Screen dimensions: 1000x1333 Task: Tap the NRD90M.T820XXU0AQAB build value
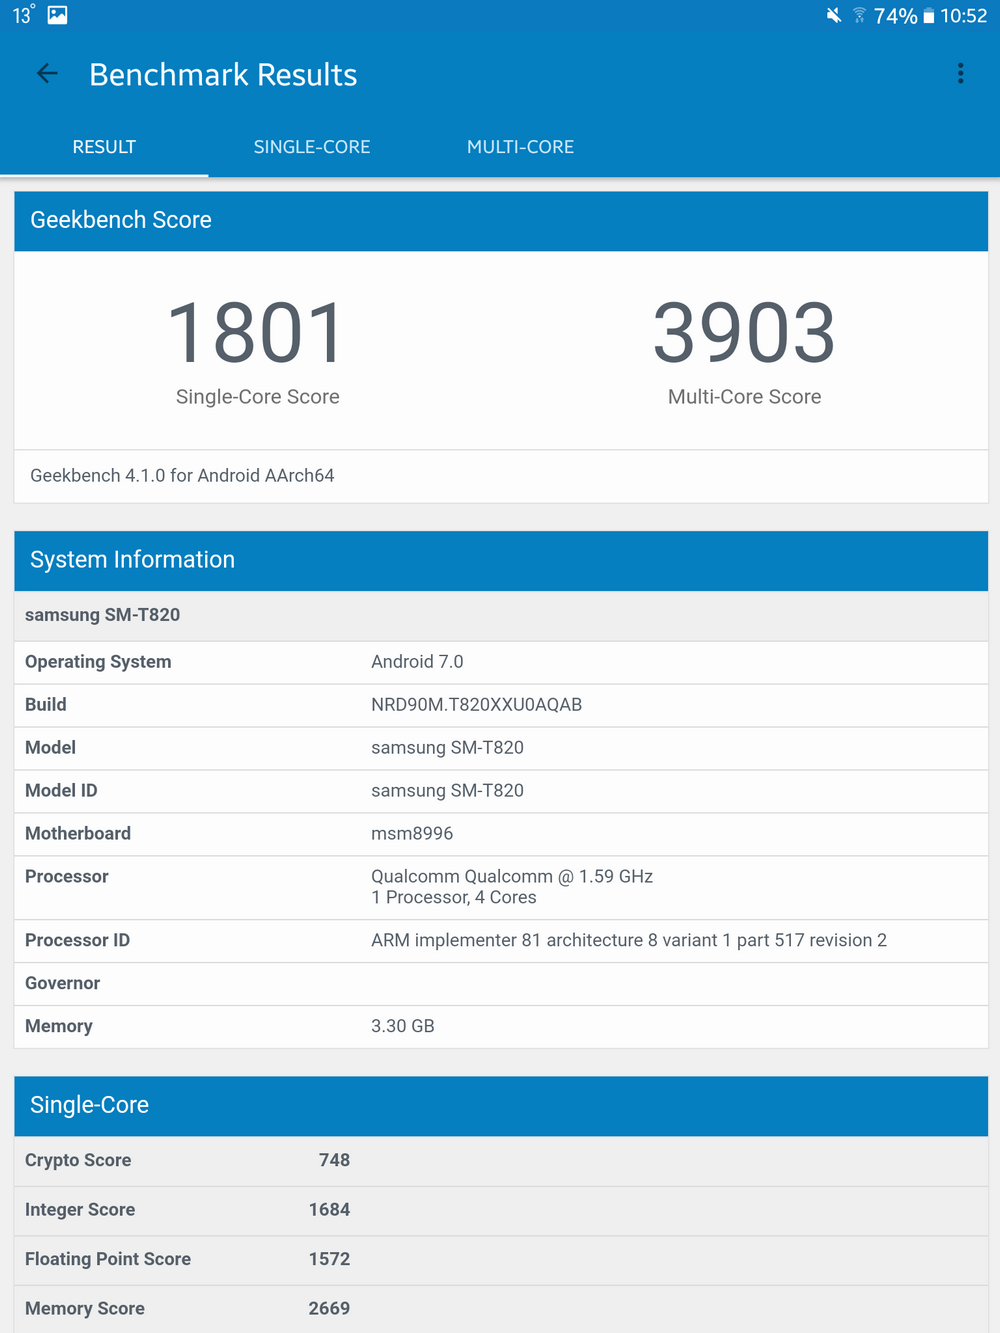pos(476,705)
